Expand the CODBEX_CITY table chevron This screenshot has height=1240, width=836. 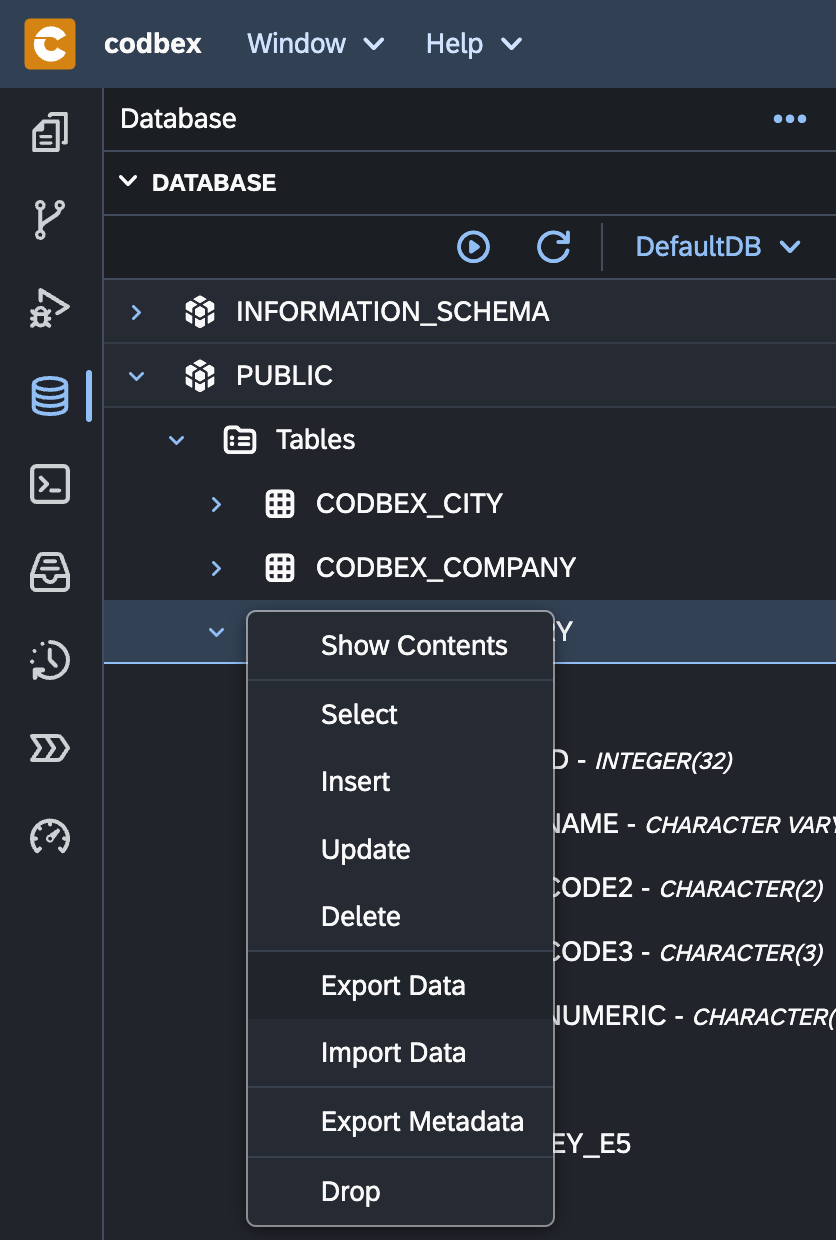point(217,504)
